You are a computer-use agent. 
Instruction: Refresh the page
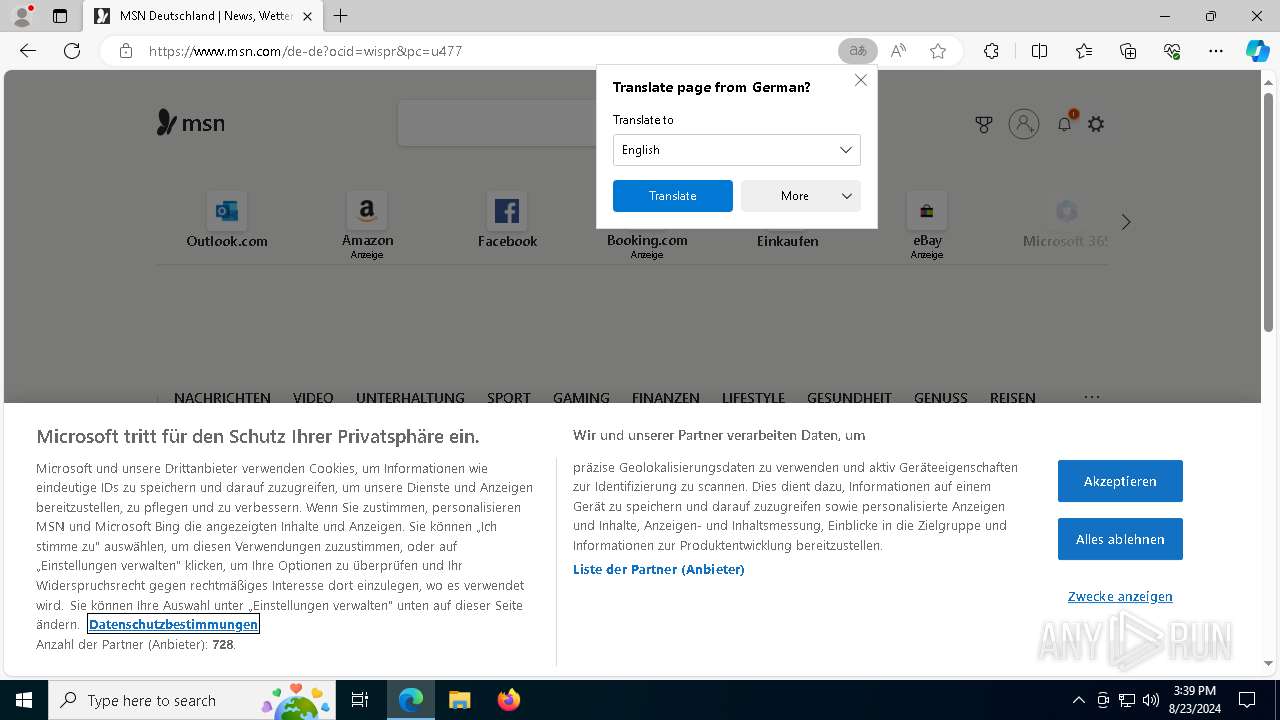[72, 51]
